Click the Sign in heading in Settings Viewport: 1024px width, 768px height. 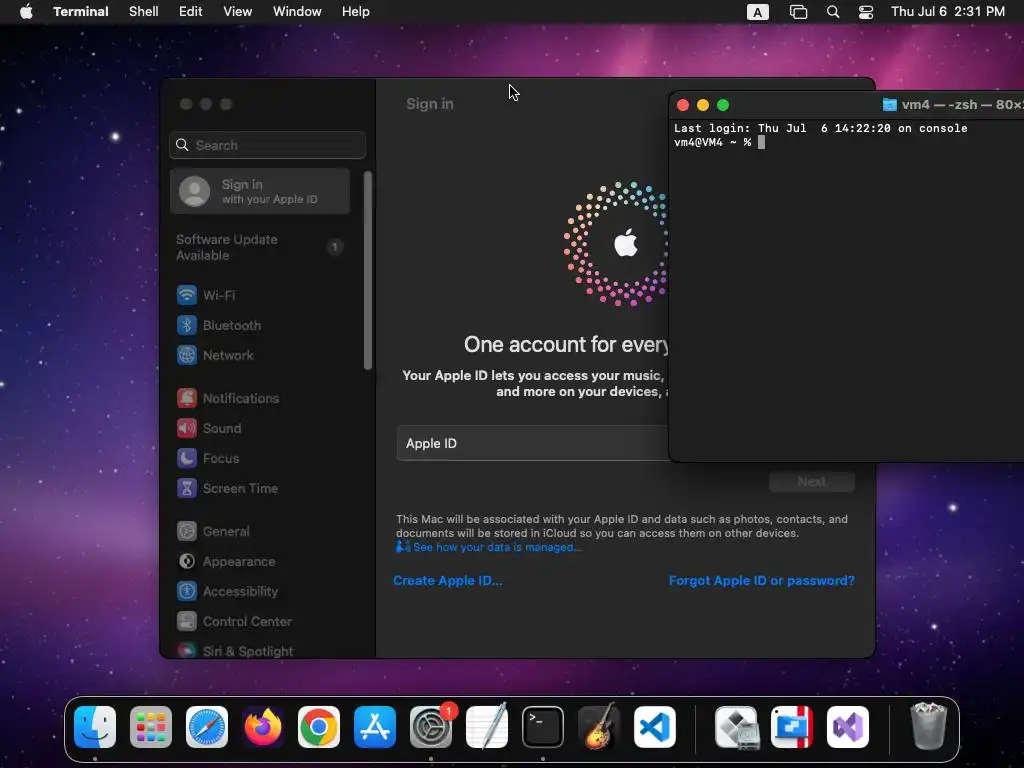pyautogui.click(x=430, y=104)
